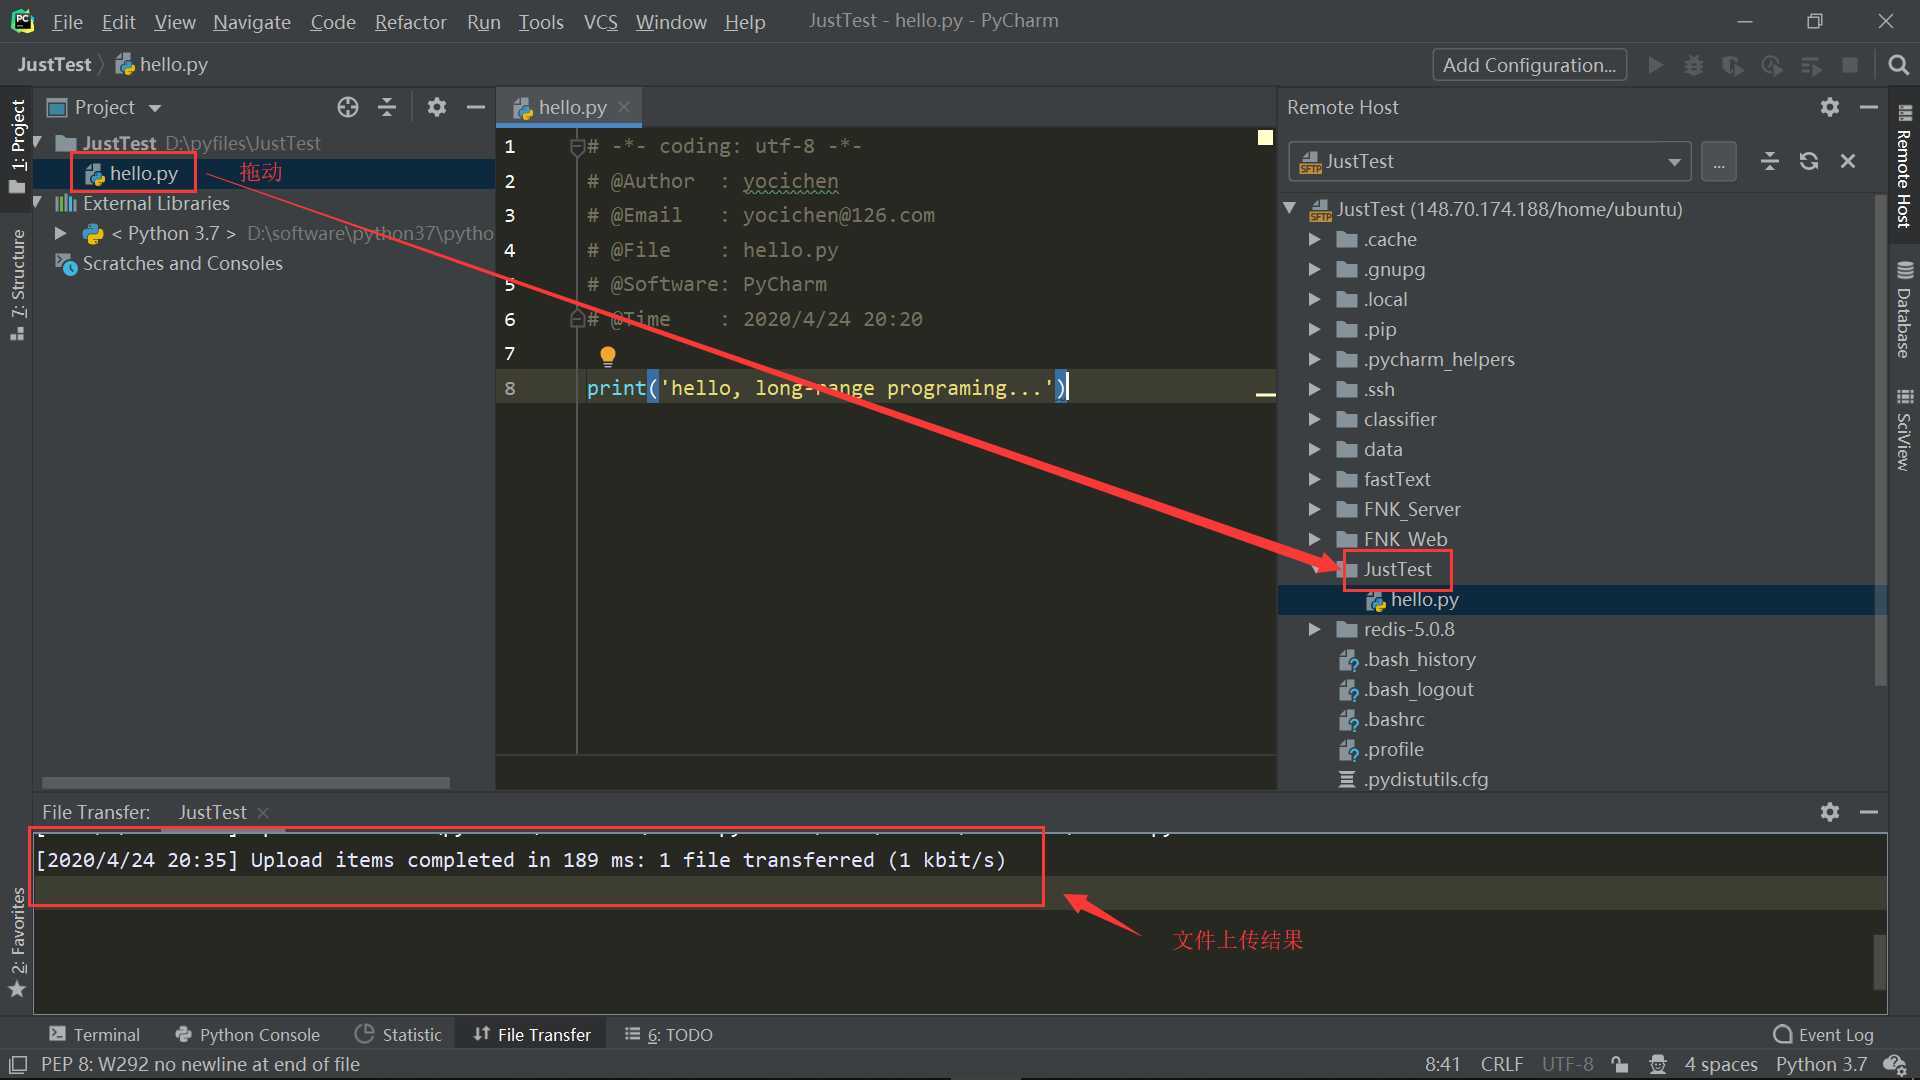Disconnect the remote host with X icon
The height and width of the screenshot is (1080, 1920).
click(1848, 161)
